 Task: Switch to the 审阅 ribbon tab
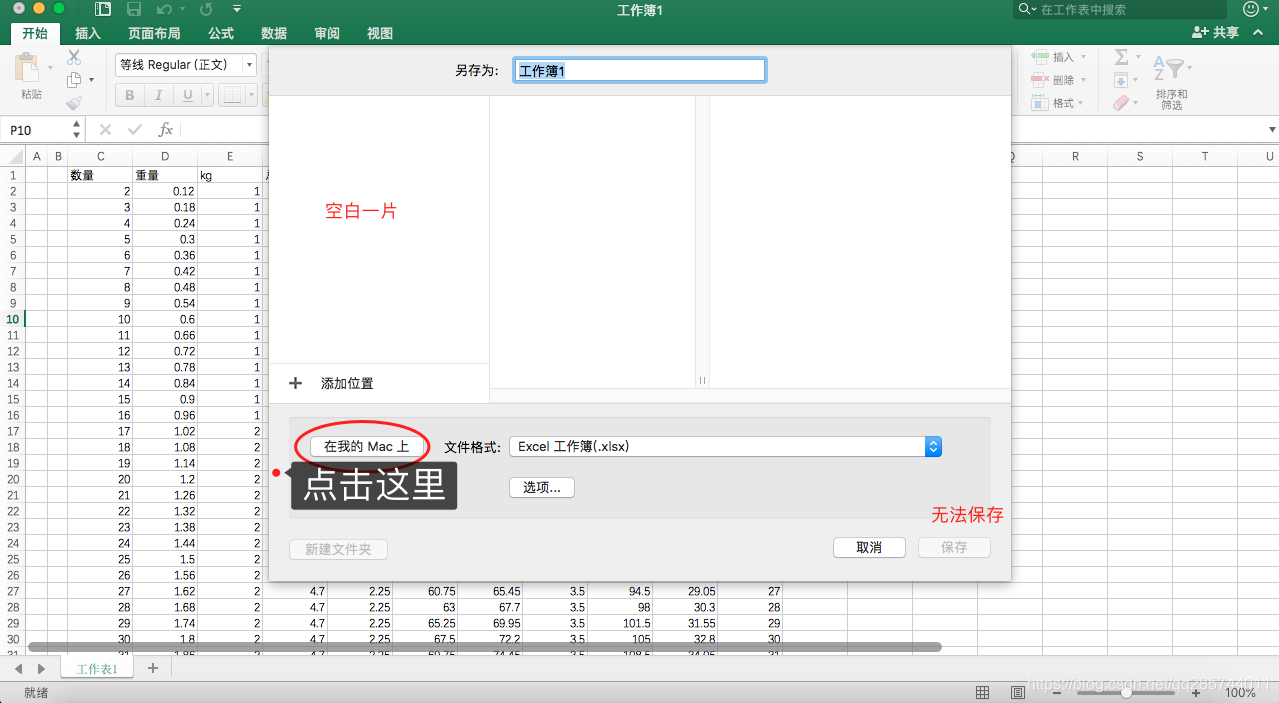[327, 33]
